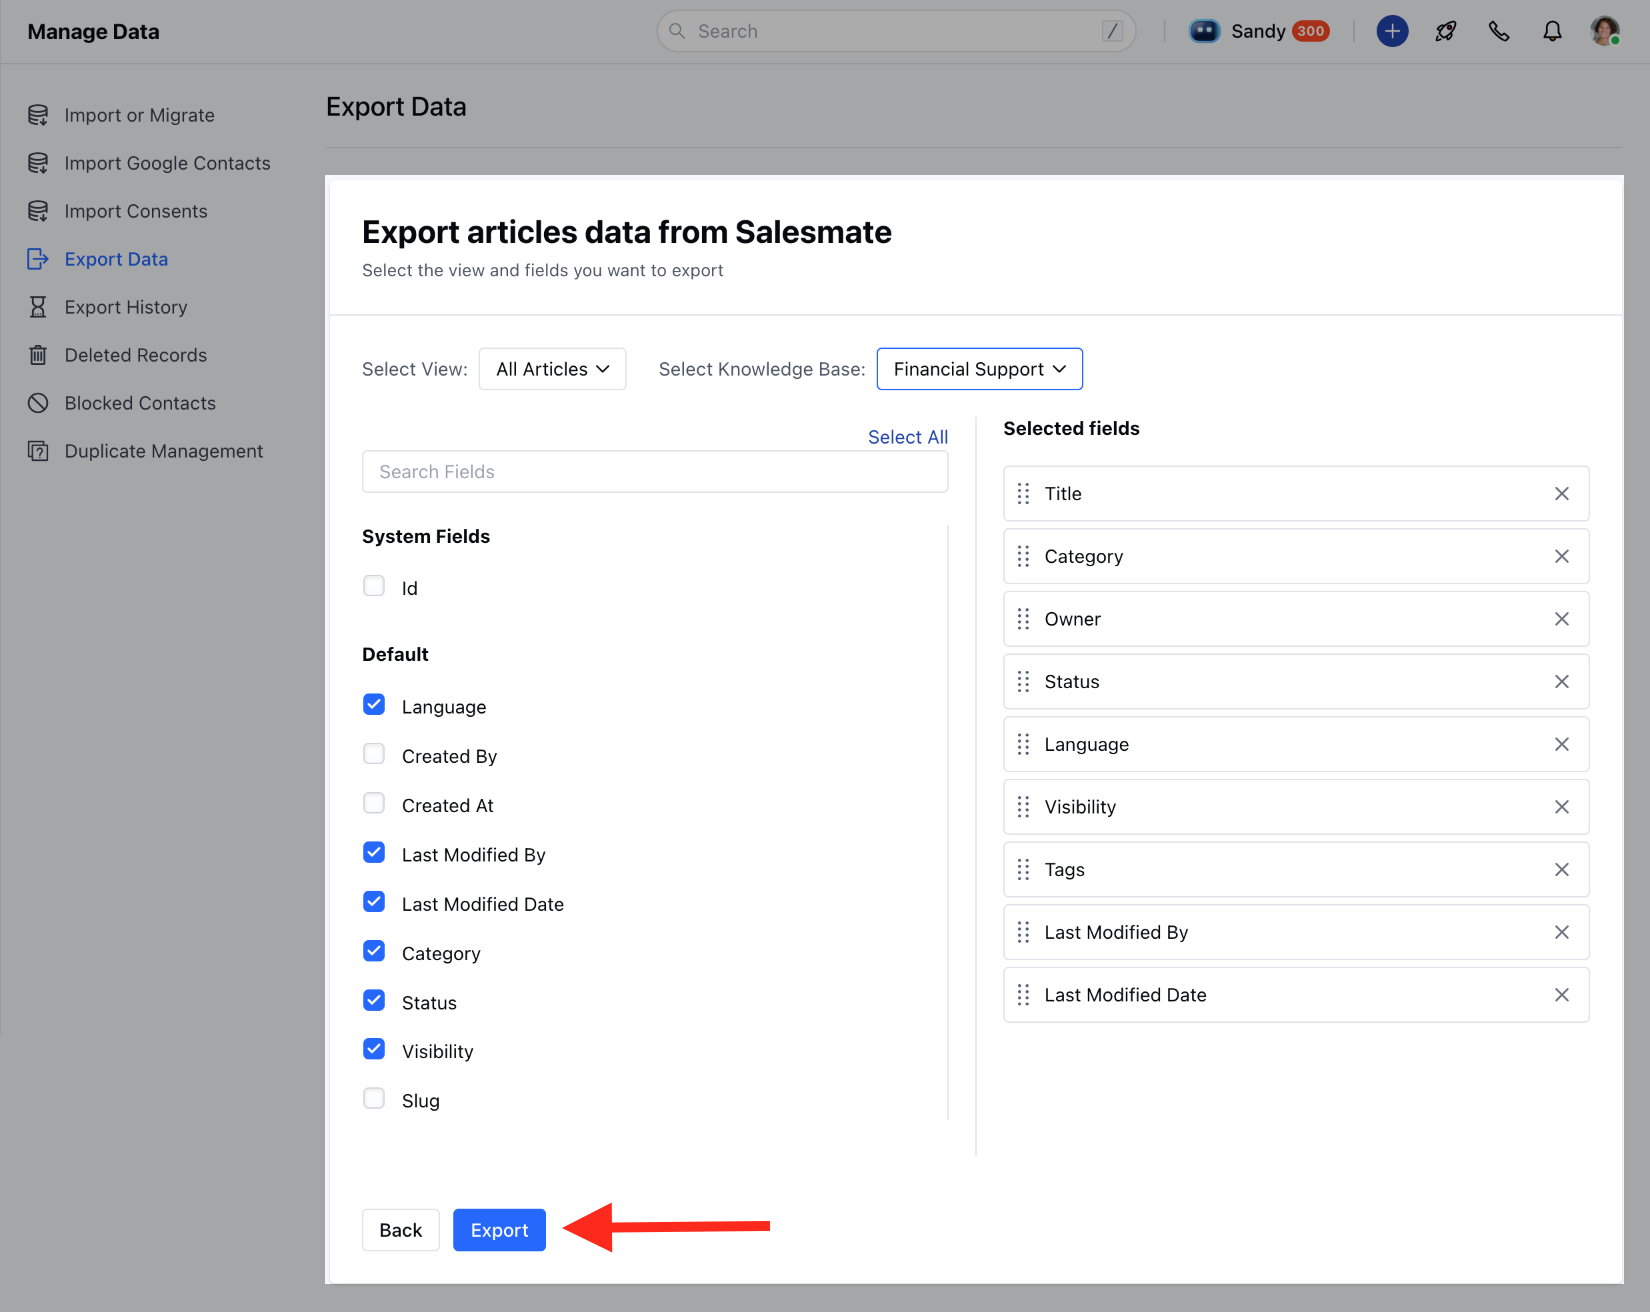The width and height of the screenshot is (1650, 1312).
Task: Go to Import Consents
Action: 136,211
